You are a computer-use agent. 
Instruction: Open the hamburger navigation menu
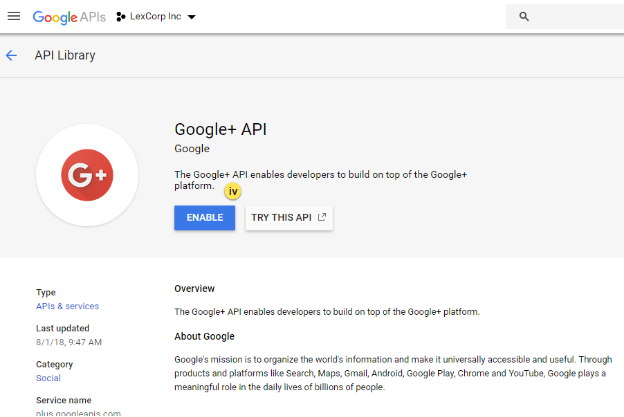(x=14, y=16)
